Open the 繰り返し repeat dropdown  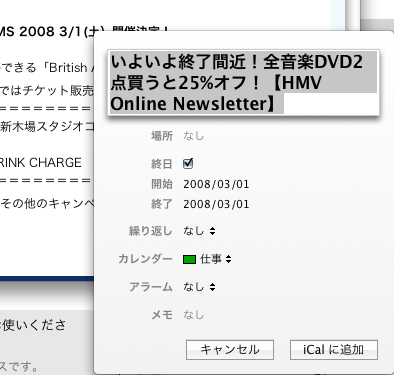pos(199,231)
